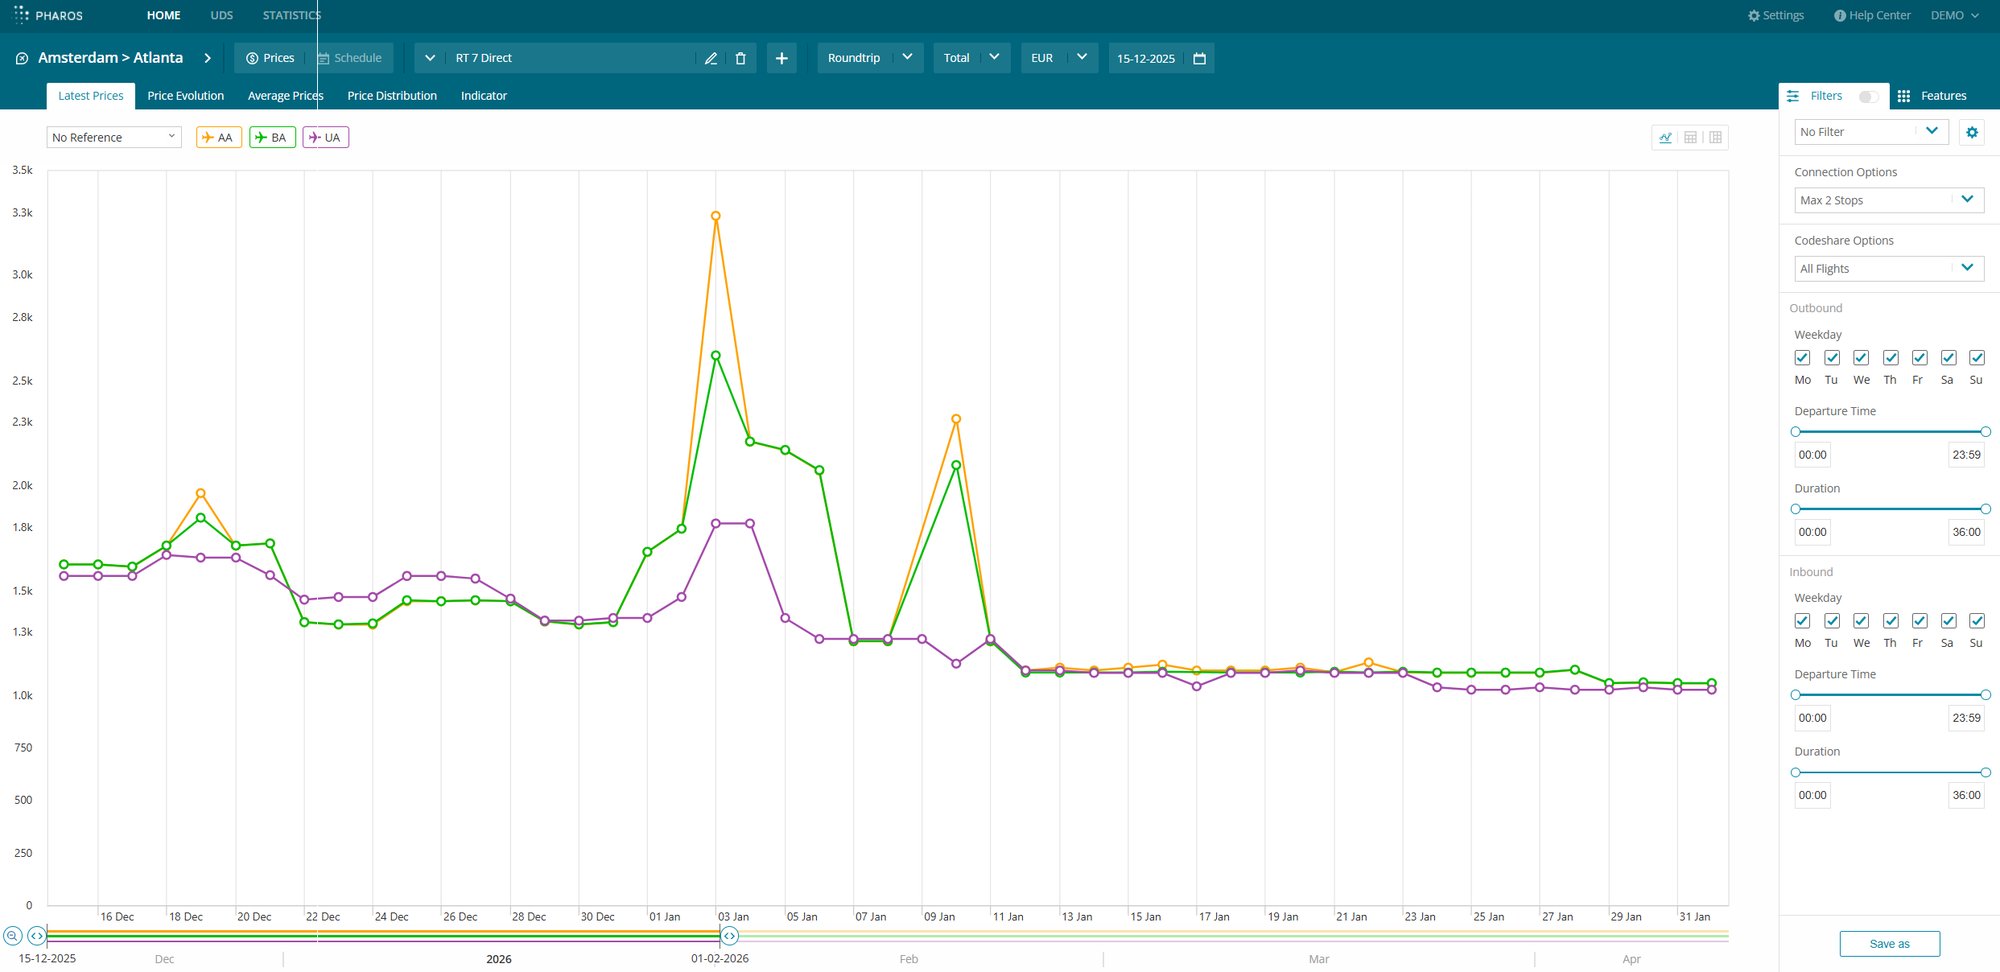2000x972 pixels.
Task: Uncheck the Outbound Monday weekday checkbox
Action: click(1802, 358)
